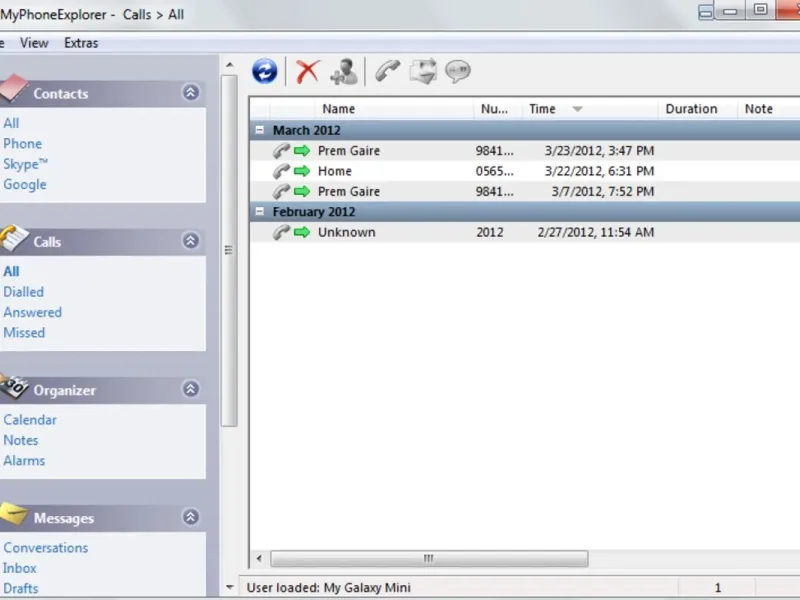Open Skype contacts
Viewport: 800px width, 600px height.
click(x=26, y=164)
